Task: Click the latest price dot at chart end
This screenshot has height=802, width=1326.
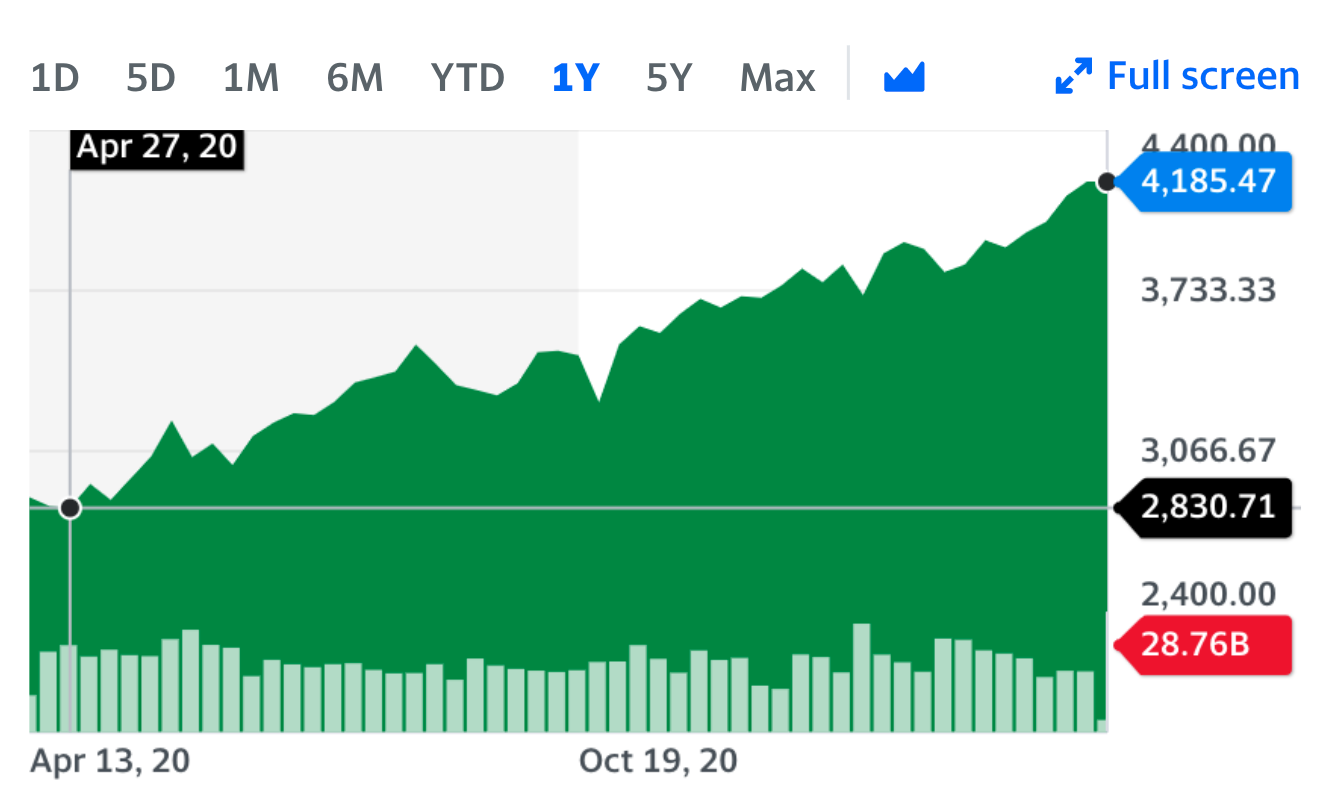Action: pos(1106,182)
